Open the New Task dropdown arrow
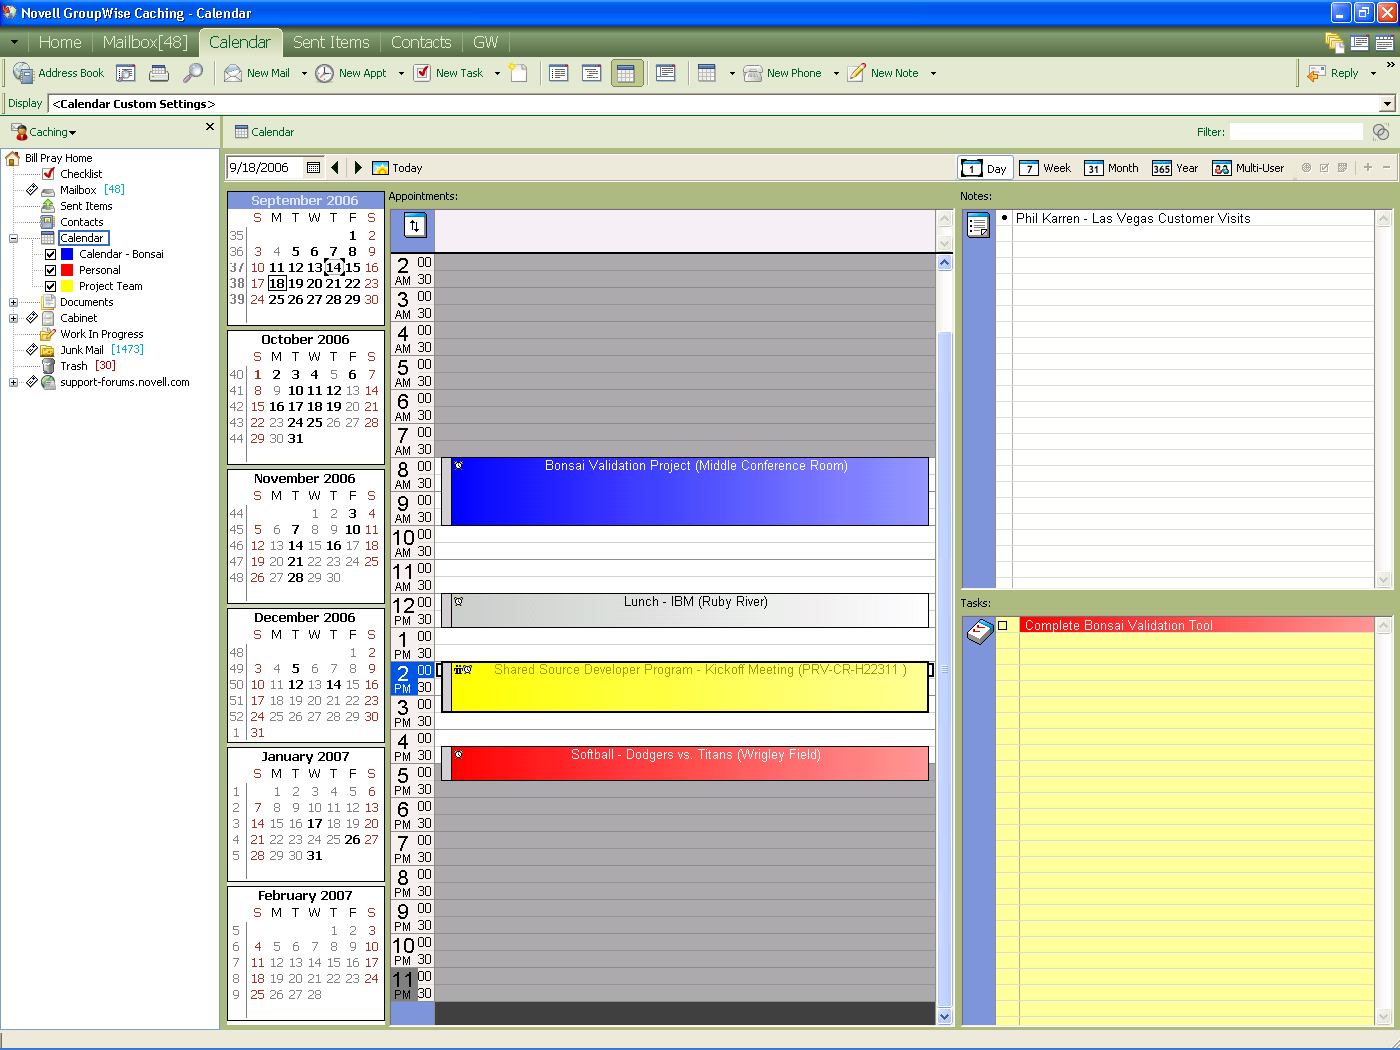Viewport: 1400px width, 1050px height. [x=497, y=73]
